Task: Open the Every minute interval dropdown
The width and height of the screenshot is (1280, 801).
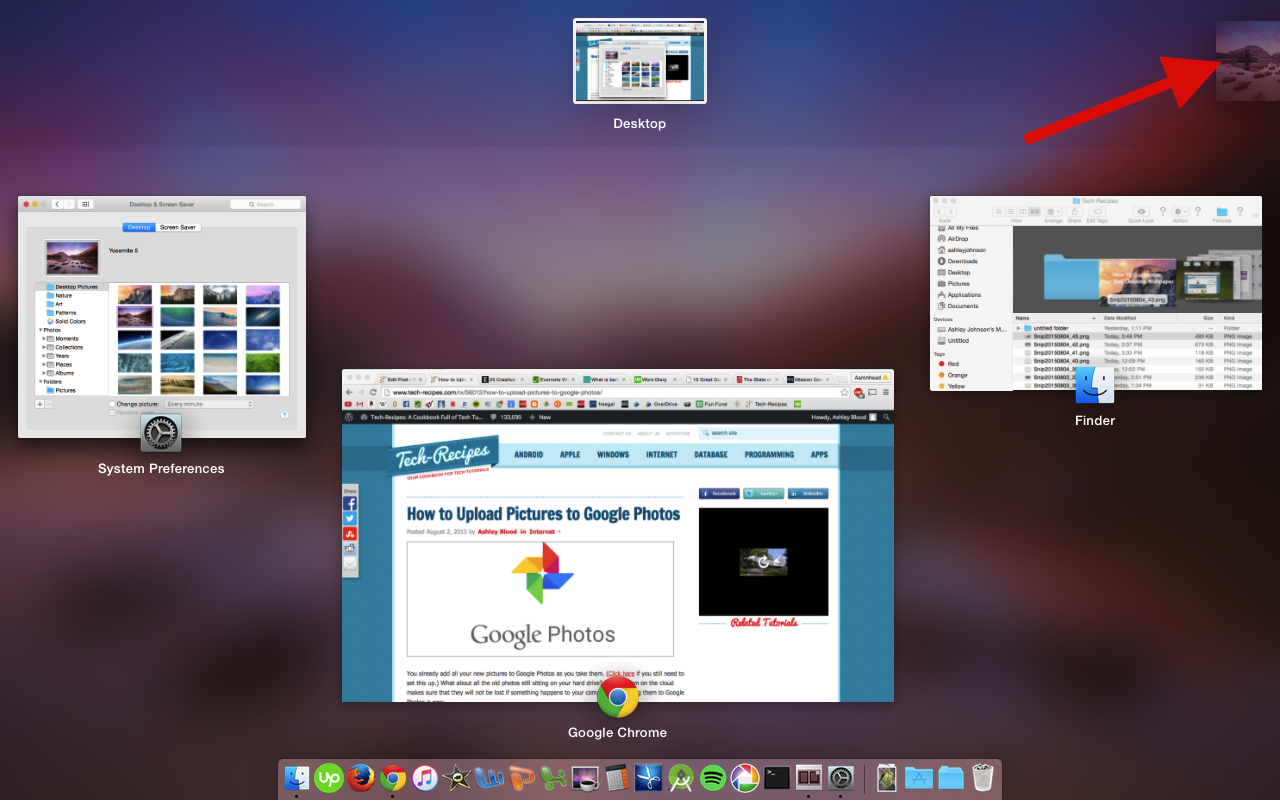Action: tap(210, 404)
